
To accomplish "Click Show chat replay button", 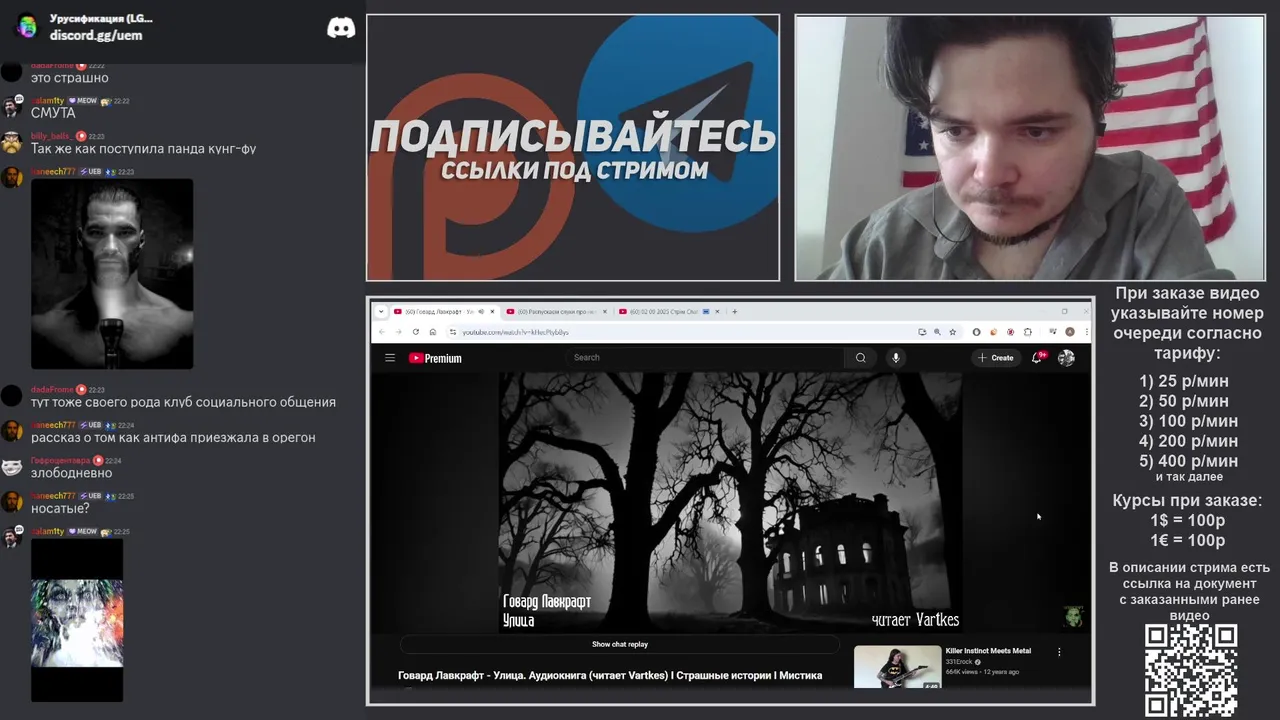I will coord(619,644).
